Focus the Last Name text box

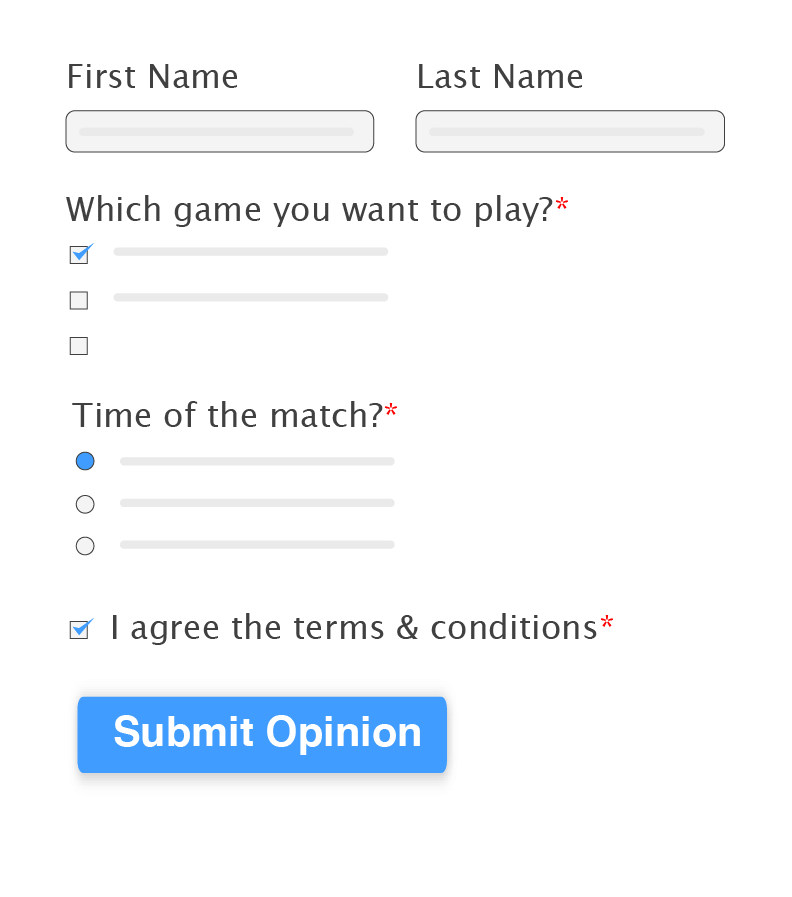pyautogui.click(x=569, y=131)
